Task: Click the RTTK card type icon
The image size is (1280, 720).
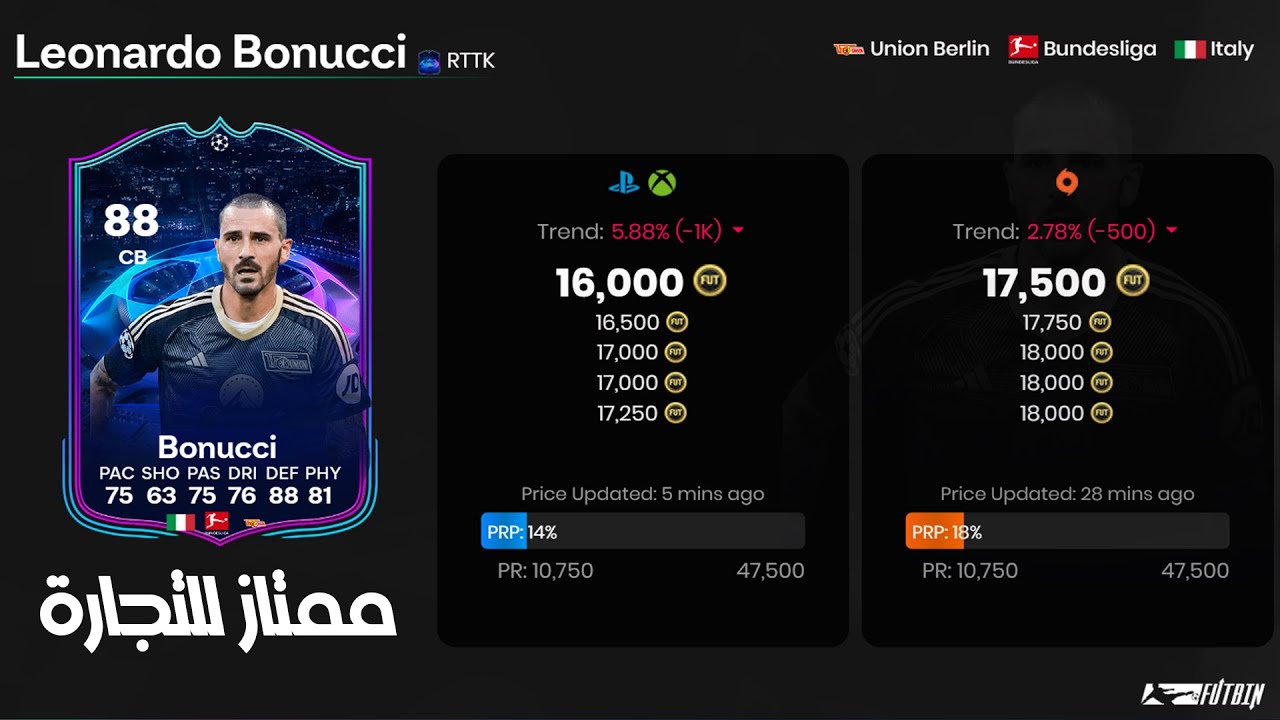Action: pyautogui.click(x=429, y=61)
